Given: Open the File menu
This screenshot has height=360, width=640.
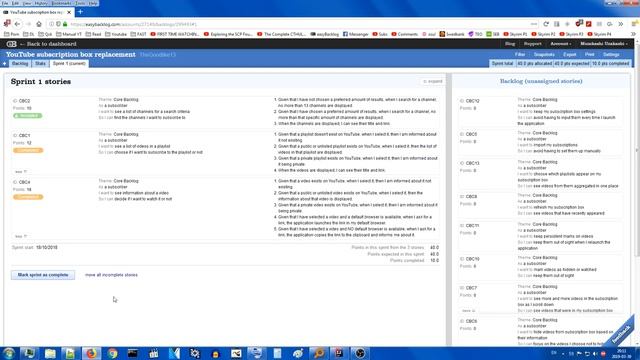Looking at the screenshot, I should pos(5,3).
